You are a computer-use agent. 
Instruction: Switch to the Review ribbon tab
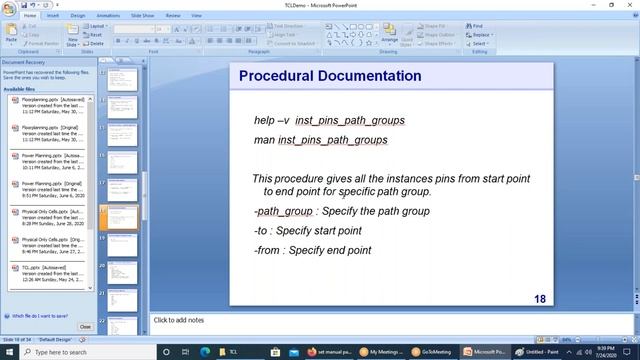point(173,16)
